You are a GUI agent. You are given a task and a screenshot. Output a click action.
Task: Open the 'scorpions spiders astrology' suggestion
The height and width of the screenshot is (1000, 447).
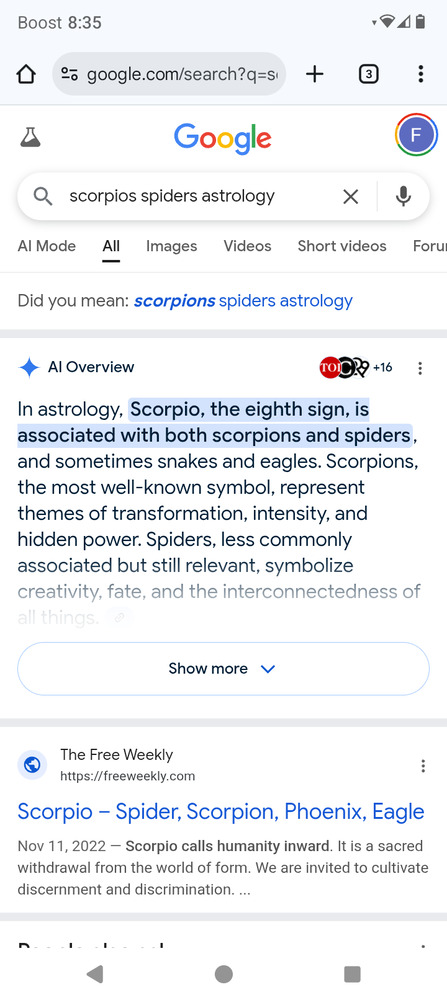(x=243, y=300)
